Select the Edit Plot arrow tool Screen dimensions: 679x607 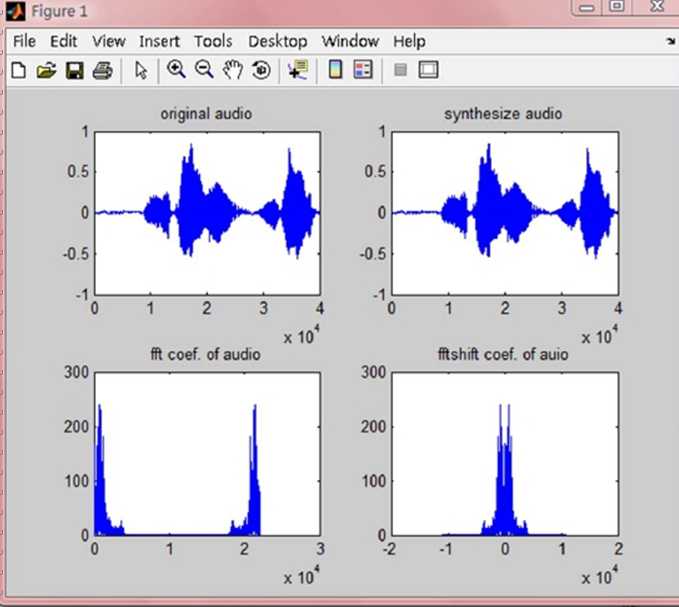[x=141, y=70]
